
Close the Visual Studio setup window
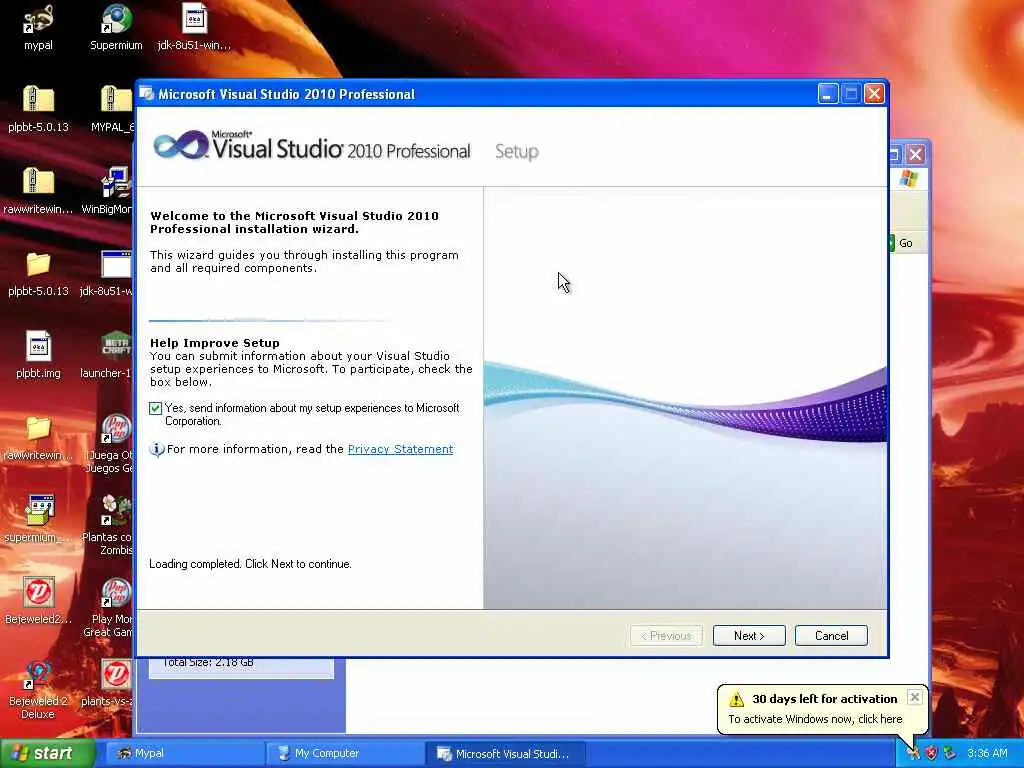pyautogui.click(x=874, y=94)
